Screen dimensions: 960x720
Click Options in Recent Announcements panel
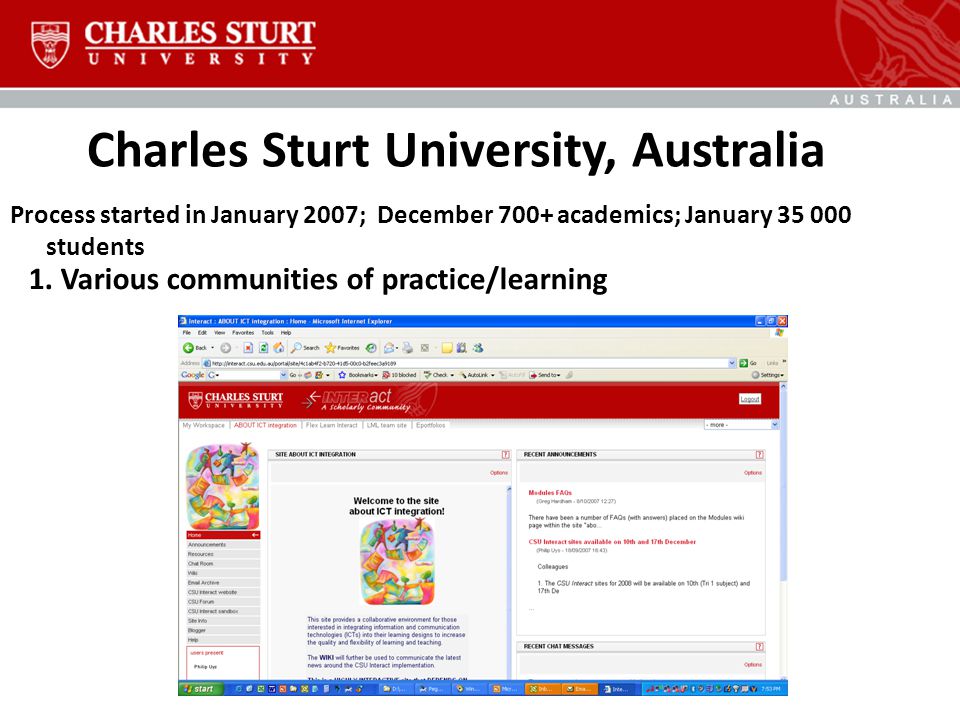click(x=752, y=473)
